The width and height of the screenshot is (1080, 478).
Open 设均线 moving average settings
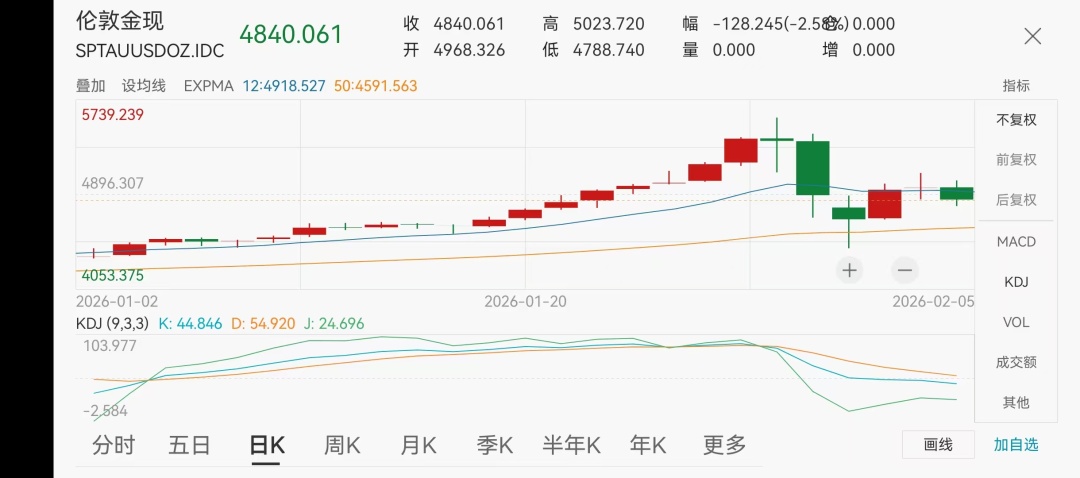(x=144, y=86)
